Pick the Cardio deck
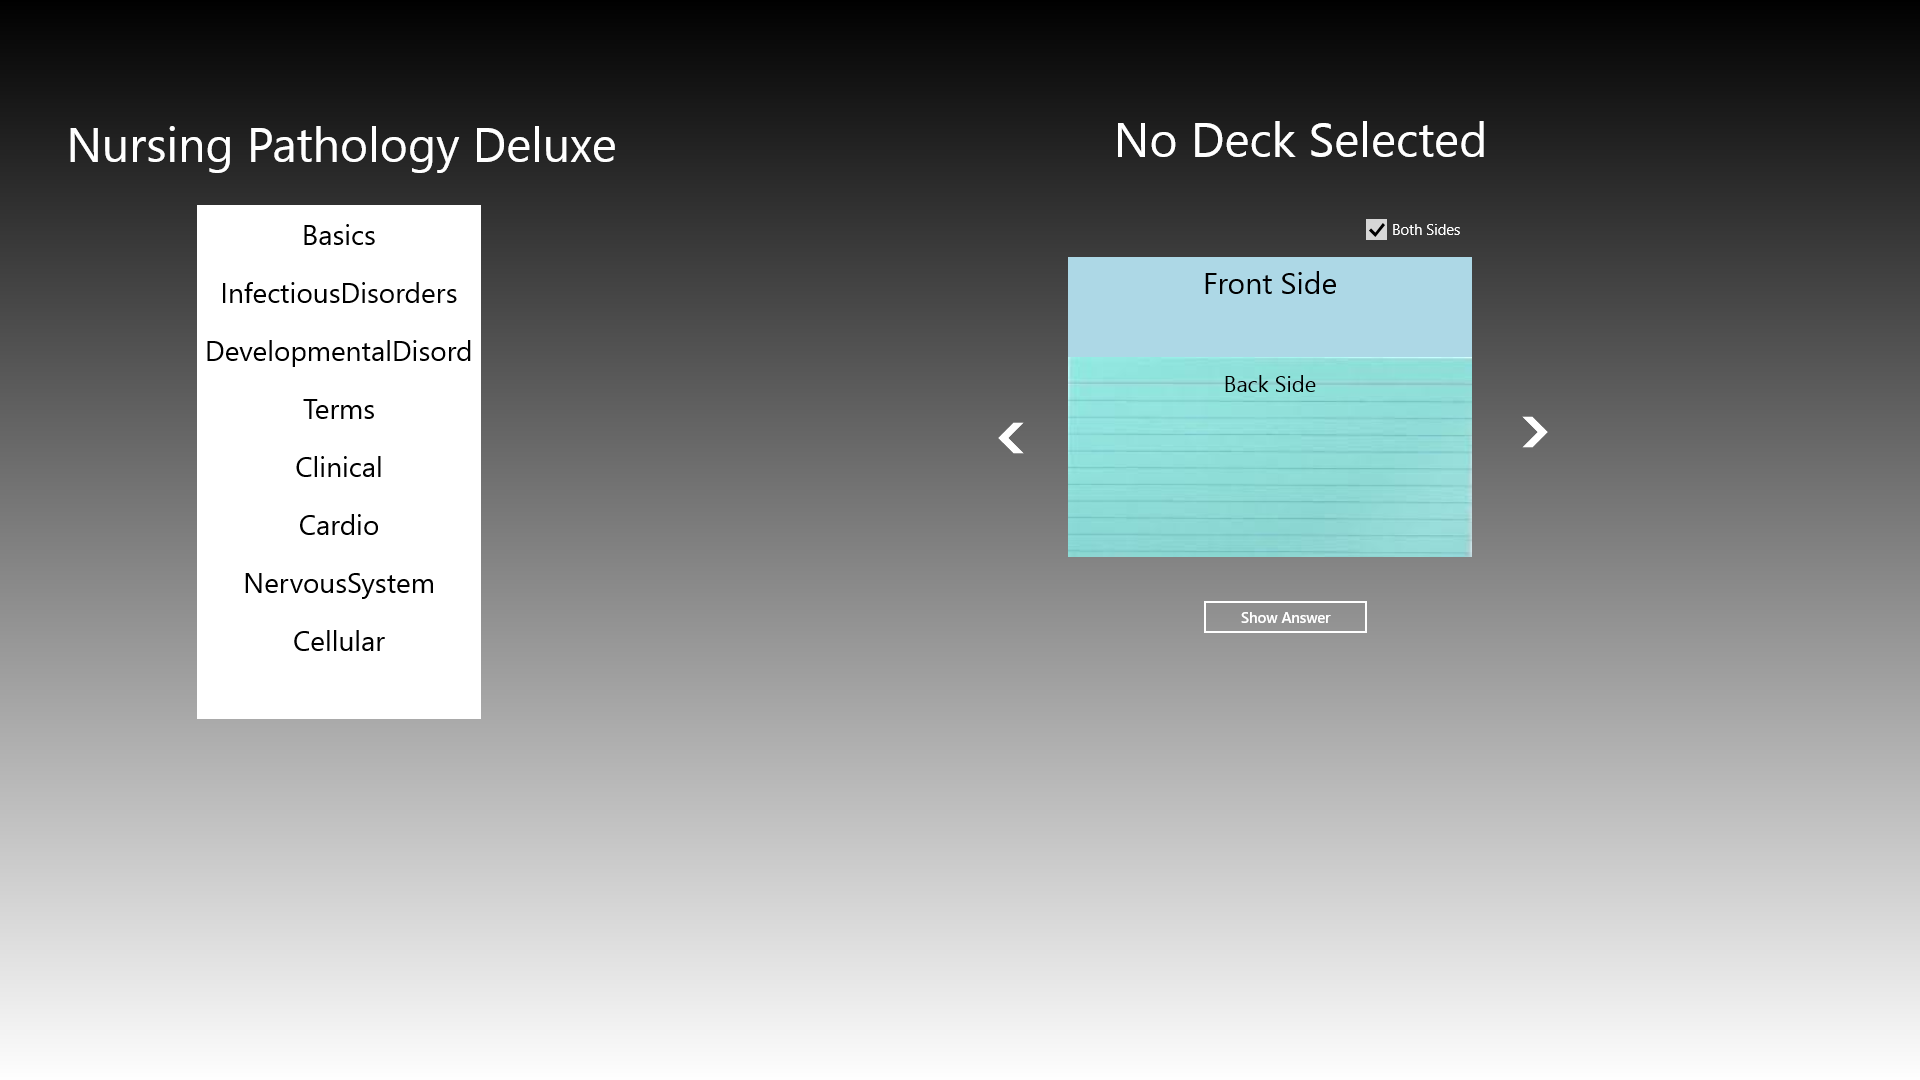Viewport: 1920px width, 1080px height. click(x=339, y=525)
